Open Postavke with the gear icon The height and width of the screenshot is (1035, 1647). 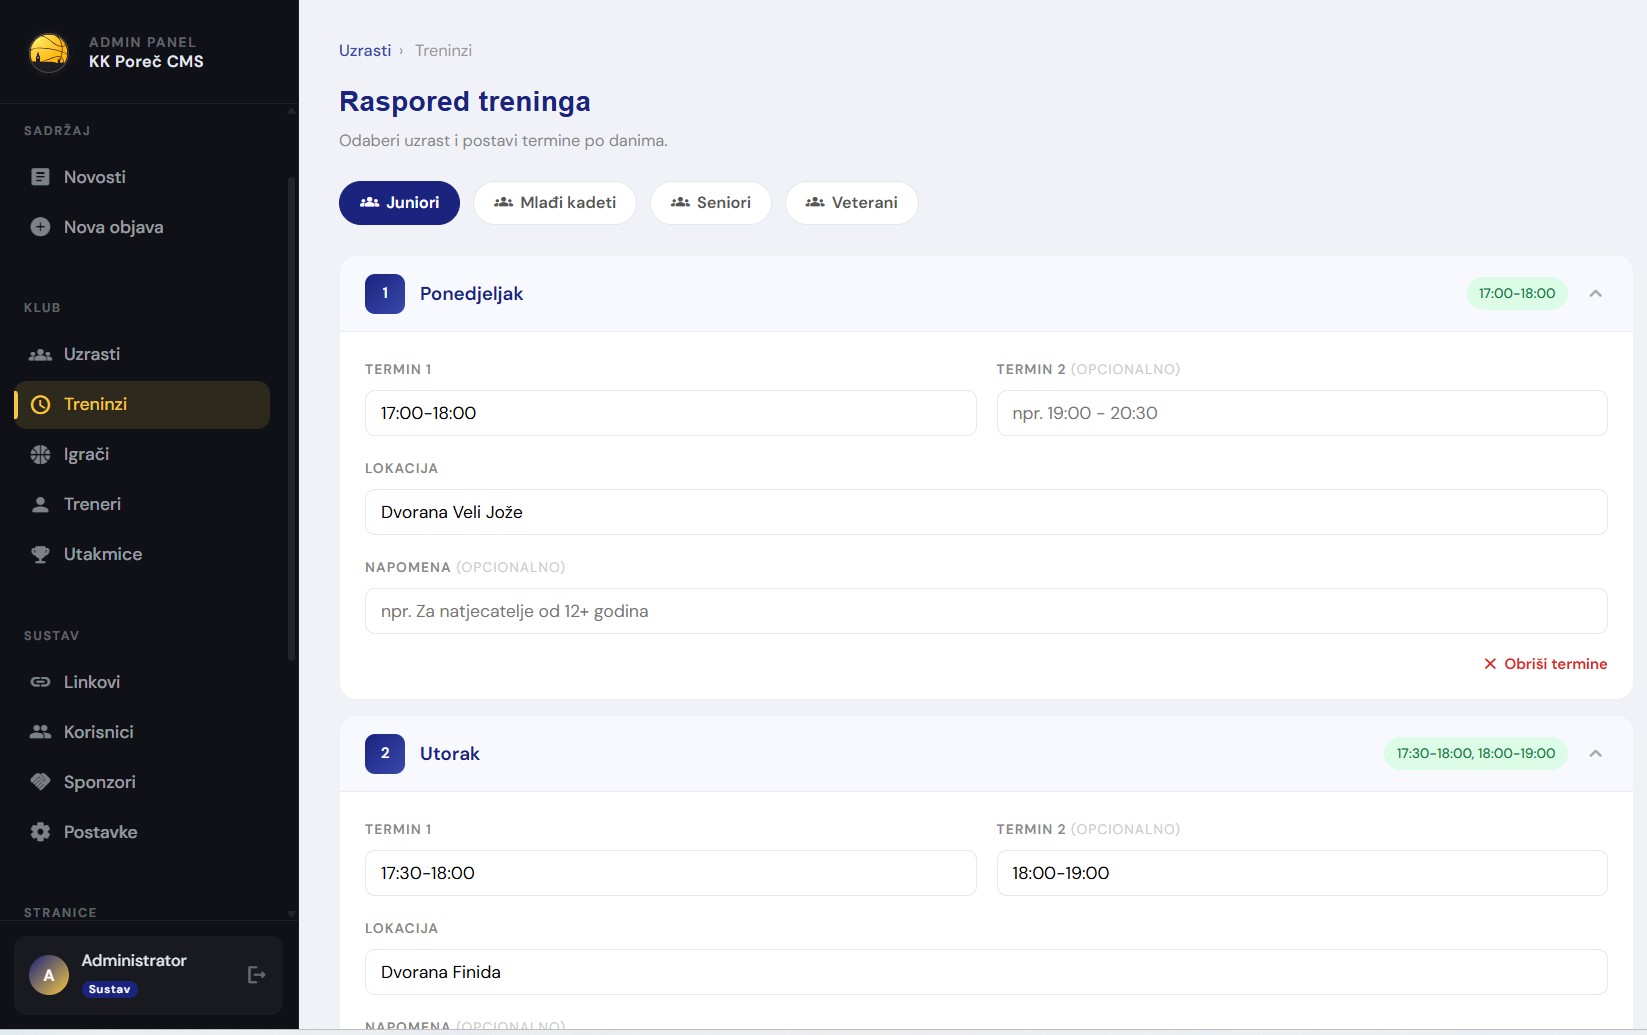coord(40,832)
